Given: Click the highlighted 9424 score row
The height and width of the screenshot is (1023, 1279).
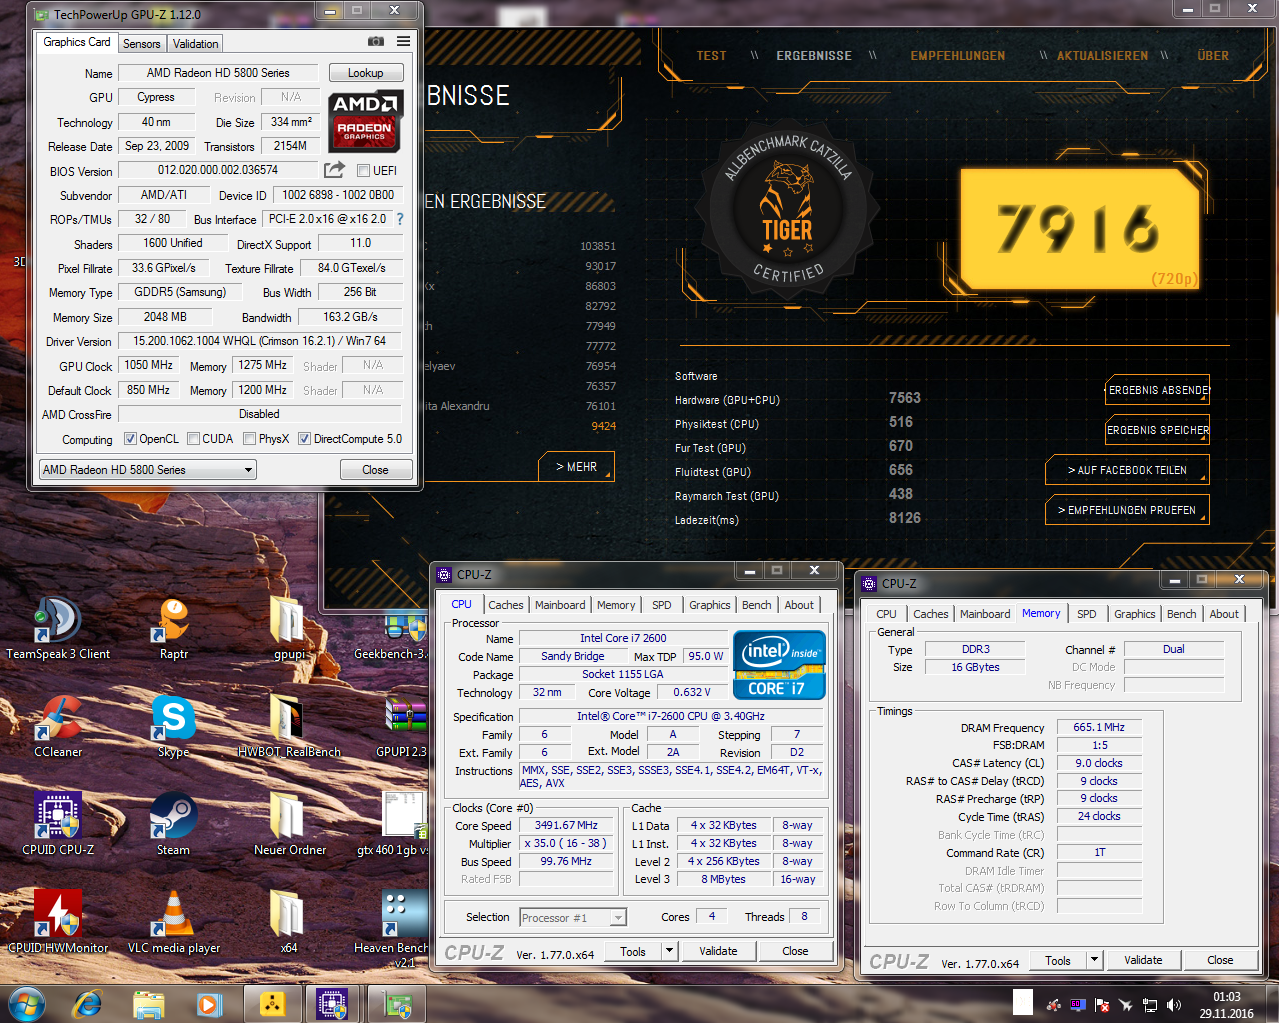Looking at the screenshot, I should click(x=603, y=426).
